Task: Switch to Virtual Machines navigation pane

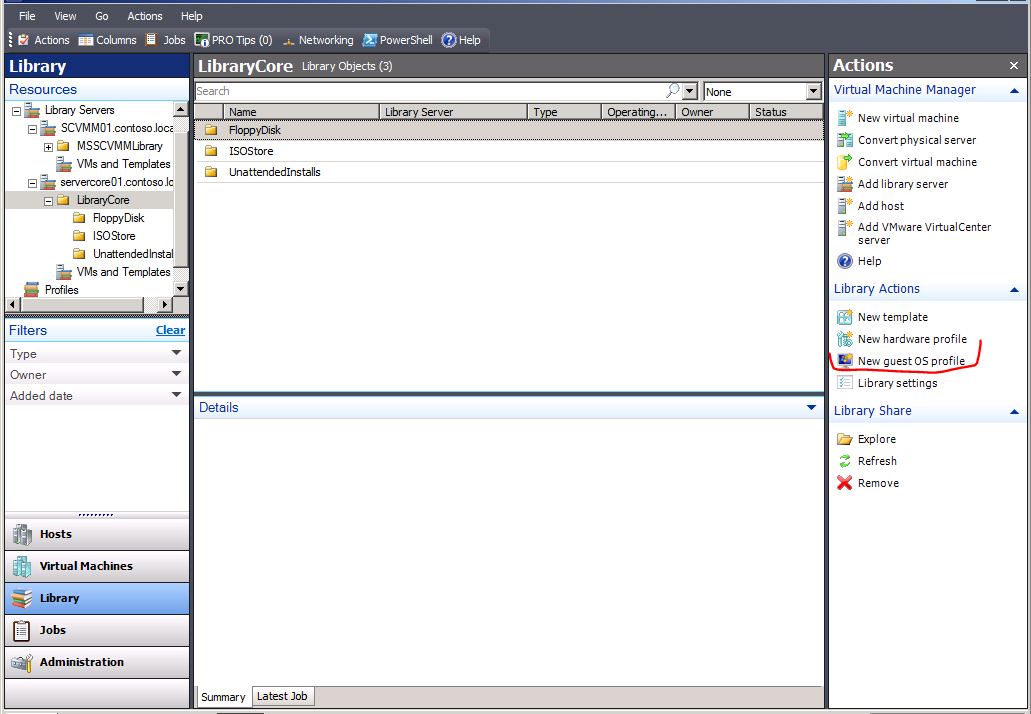Action: [x=97, y=566]
